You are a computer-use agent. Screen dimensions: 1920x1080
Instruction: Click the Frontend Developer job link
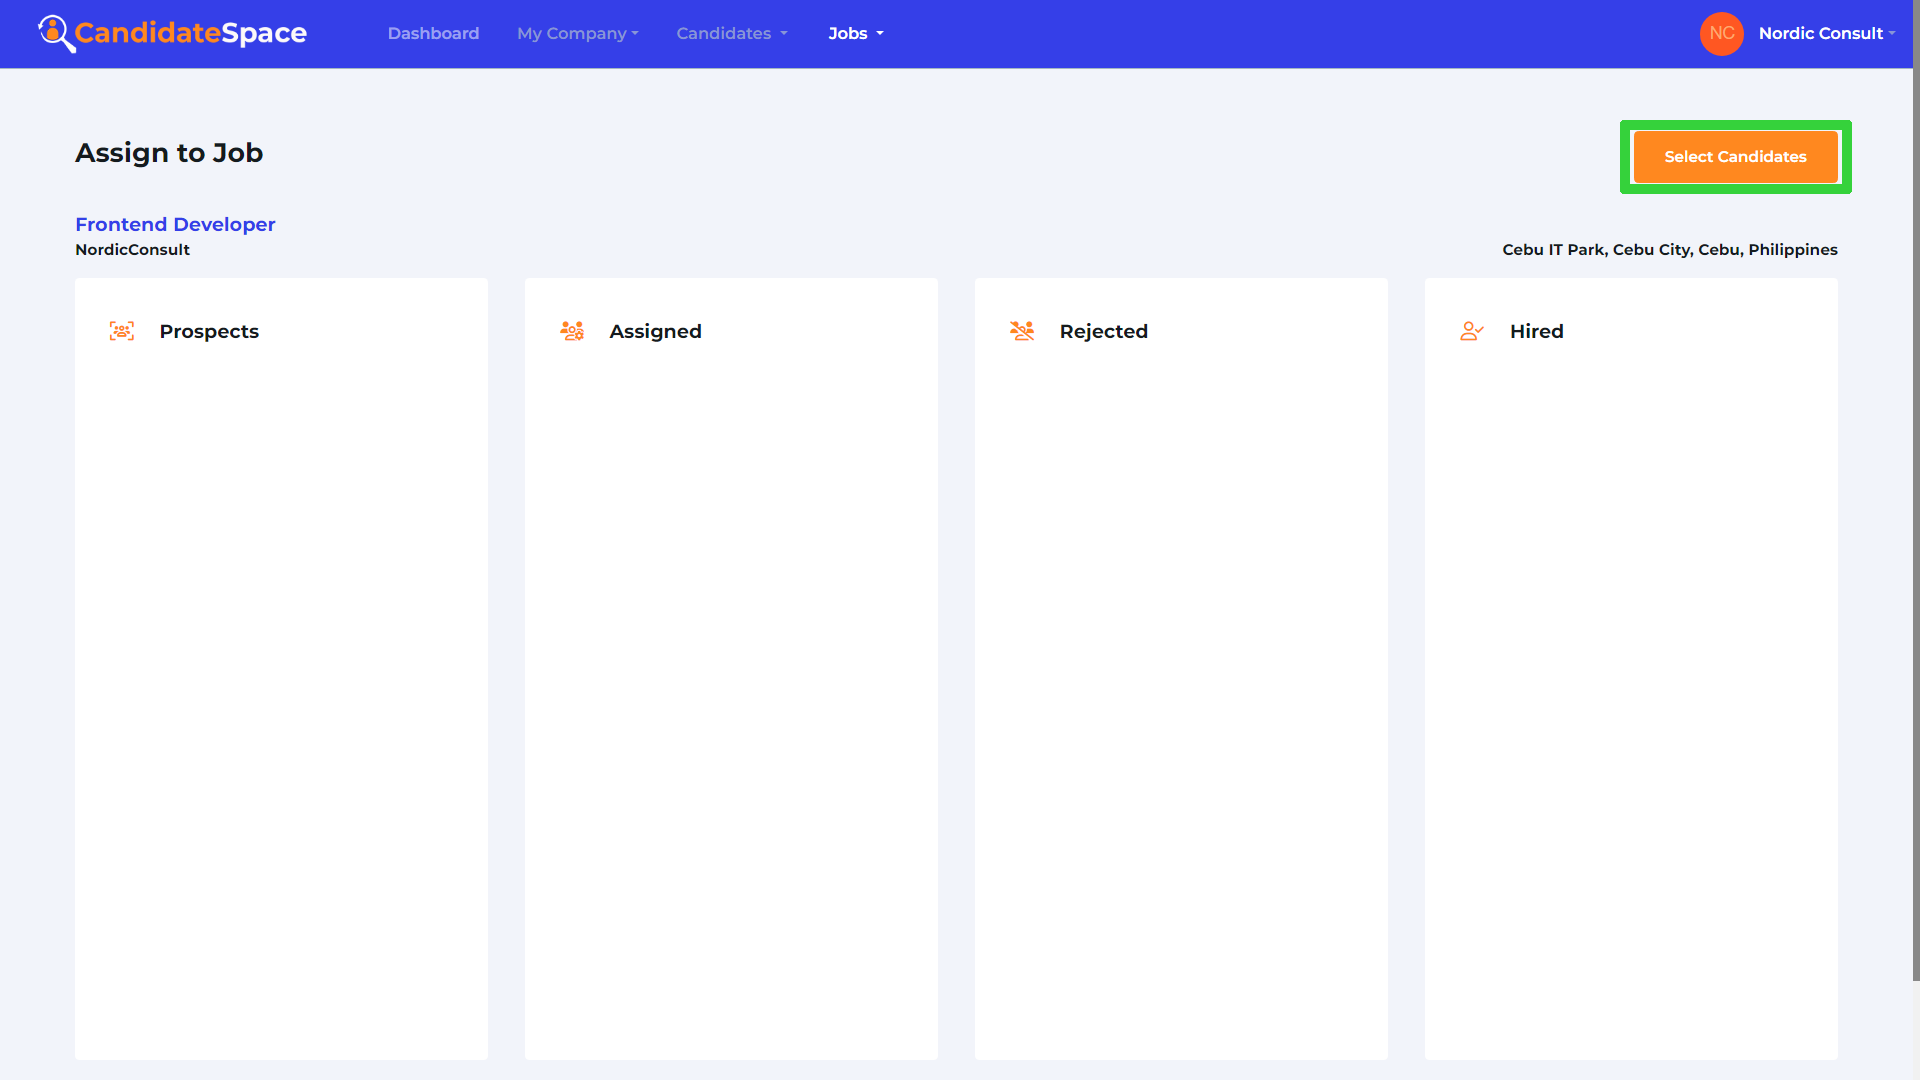[175, 224]
